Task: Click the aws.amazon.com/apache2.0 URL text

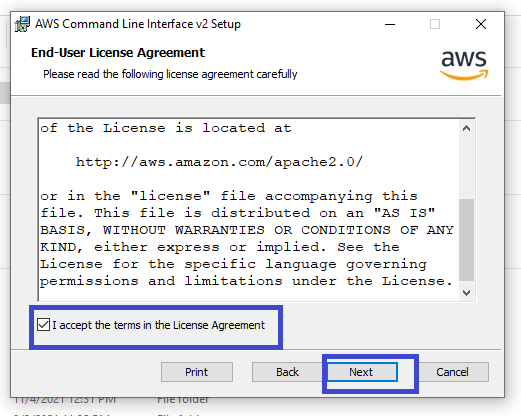Action: pos(219,162)
